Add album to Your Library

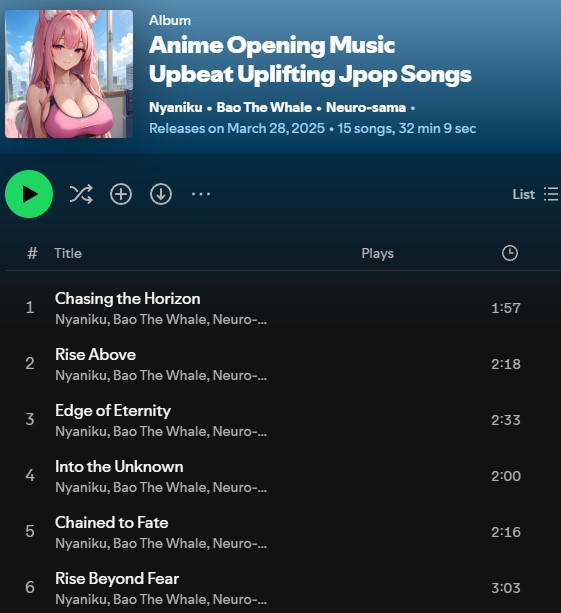pyautogui.click(x=121, y=194)
